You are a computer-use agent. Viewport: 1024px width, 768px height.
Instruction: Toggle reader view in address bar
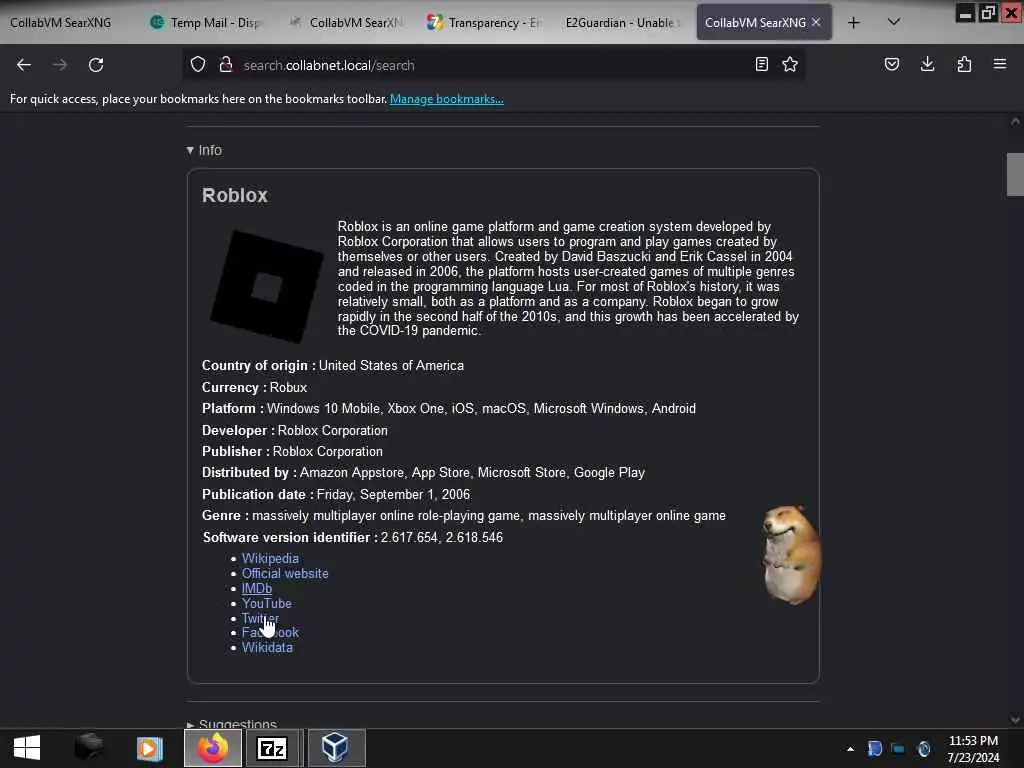(x=761, y=64)
